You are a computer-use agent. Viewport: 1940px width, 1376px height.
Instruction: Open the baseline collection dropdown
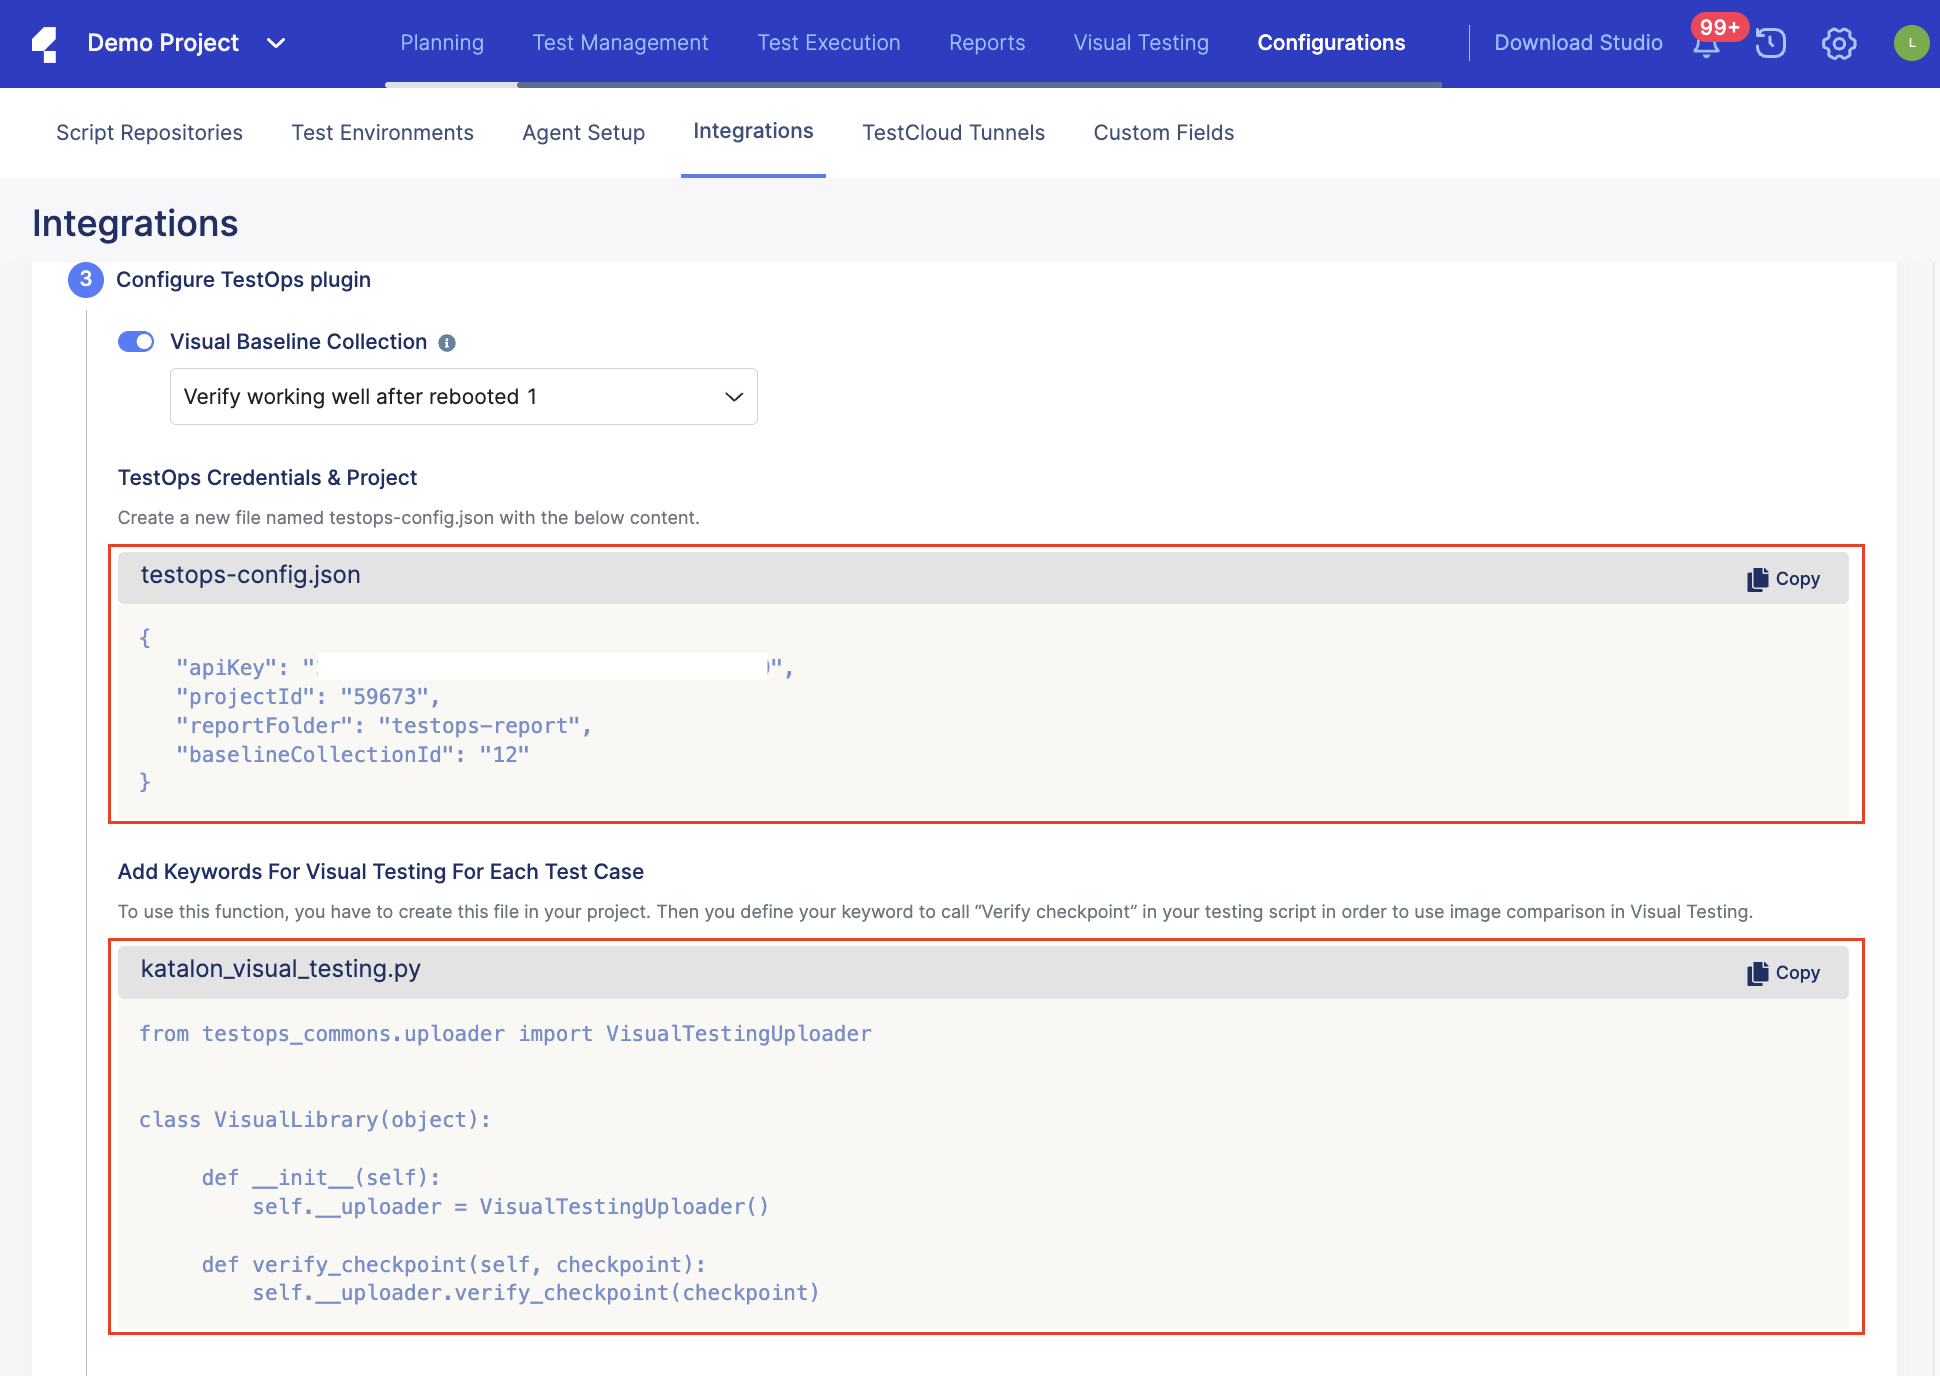pos(463,397)
